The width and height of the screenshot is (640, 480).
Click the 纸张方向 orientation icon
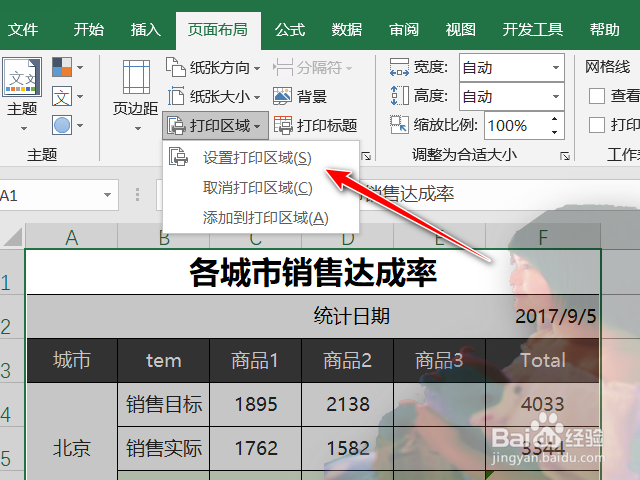176,67
